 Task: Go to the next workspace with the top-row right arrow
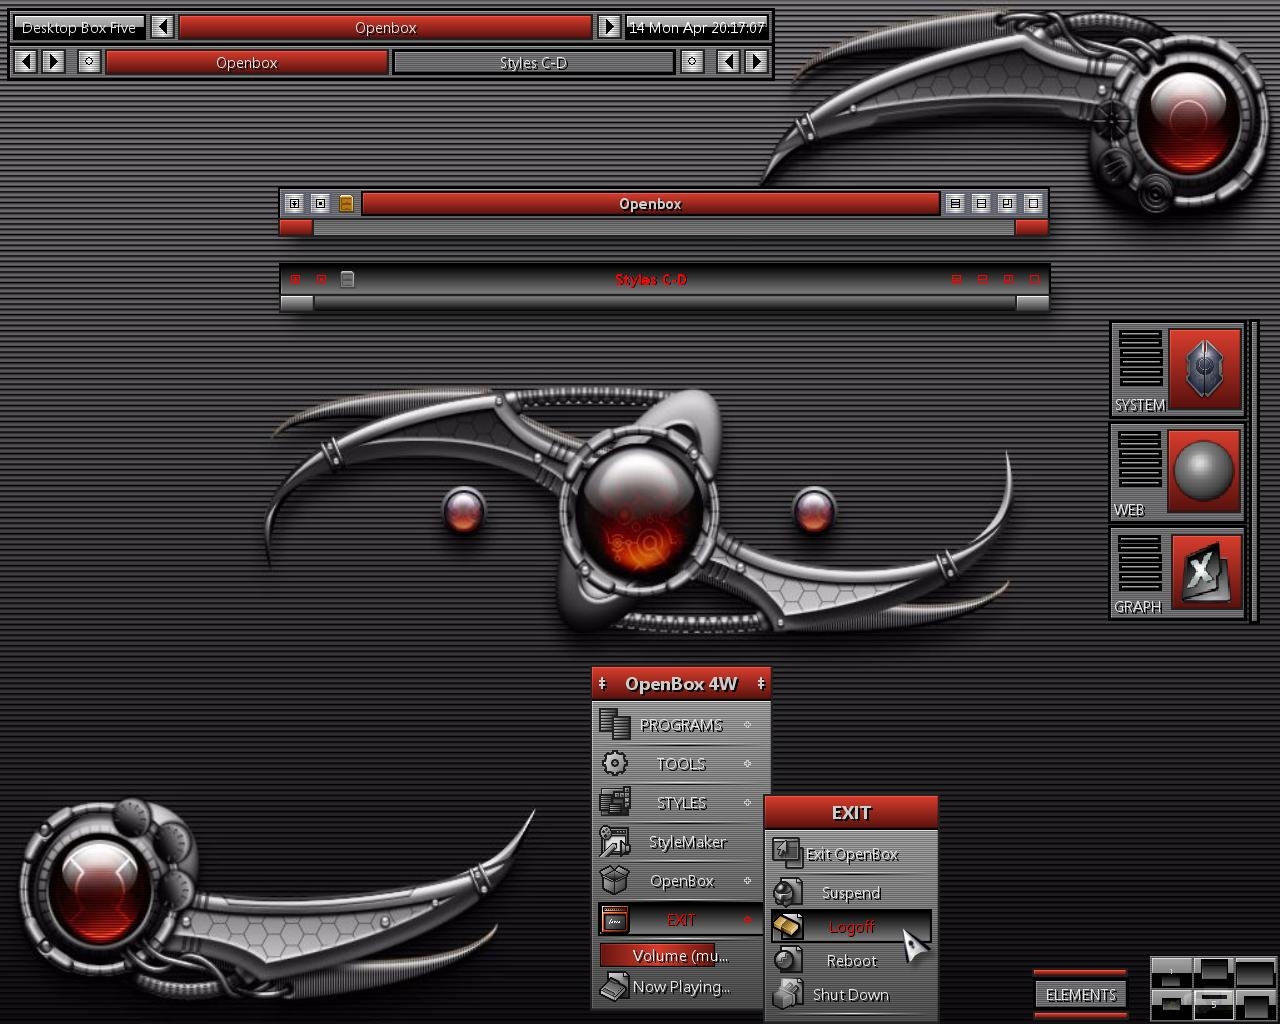pyautogui.click(x=609, y=27)
